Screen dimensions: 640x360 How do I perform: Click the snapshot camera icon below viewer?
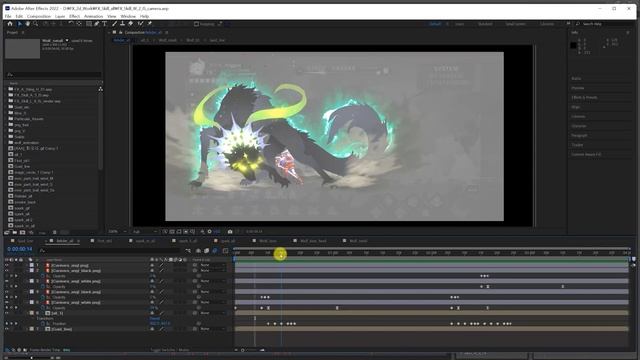coord(230,231)
